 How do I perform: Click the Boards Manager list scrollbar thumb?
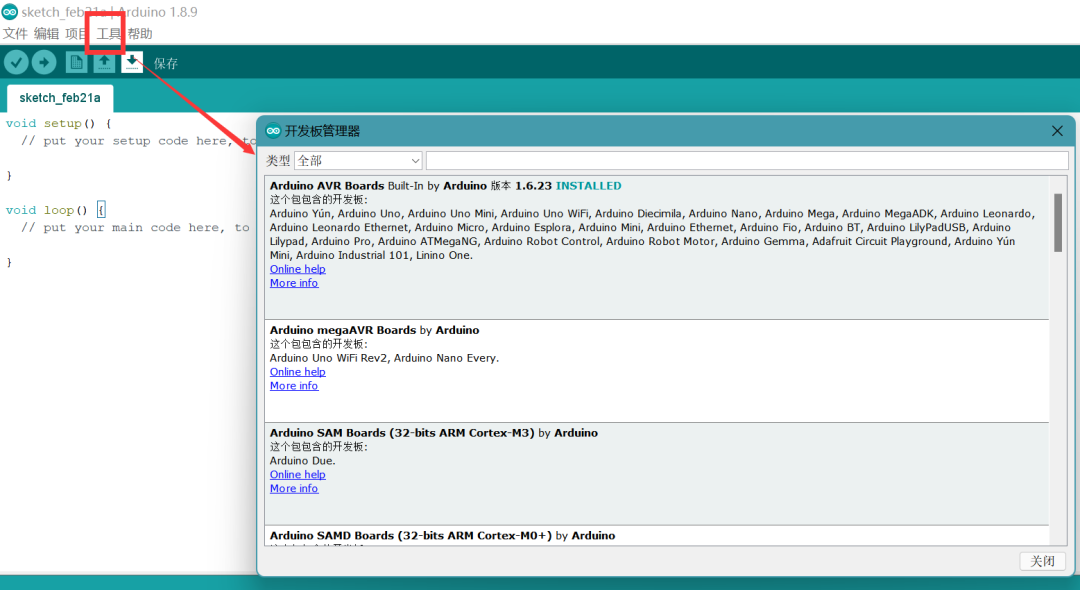1058,222
